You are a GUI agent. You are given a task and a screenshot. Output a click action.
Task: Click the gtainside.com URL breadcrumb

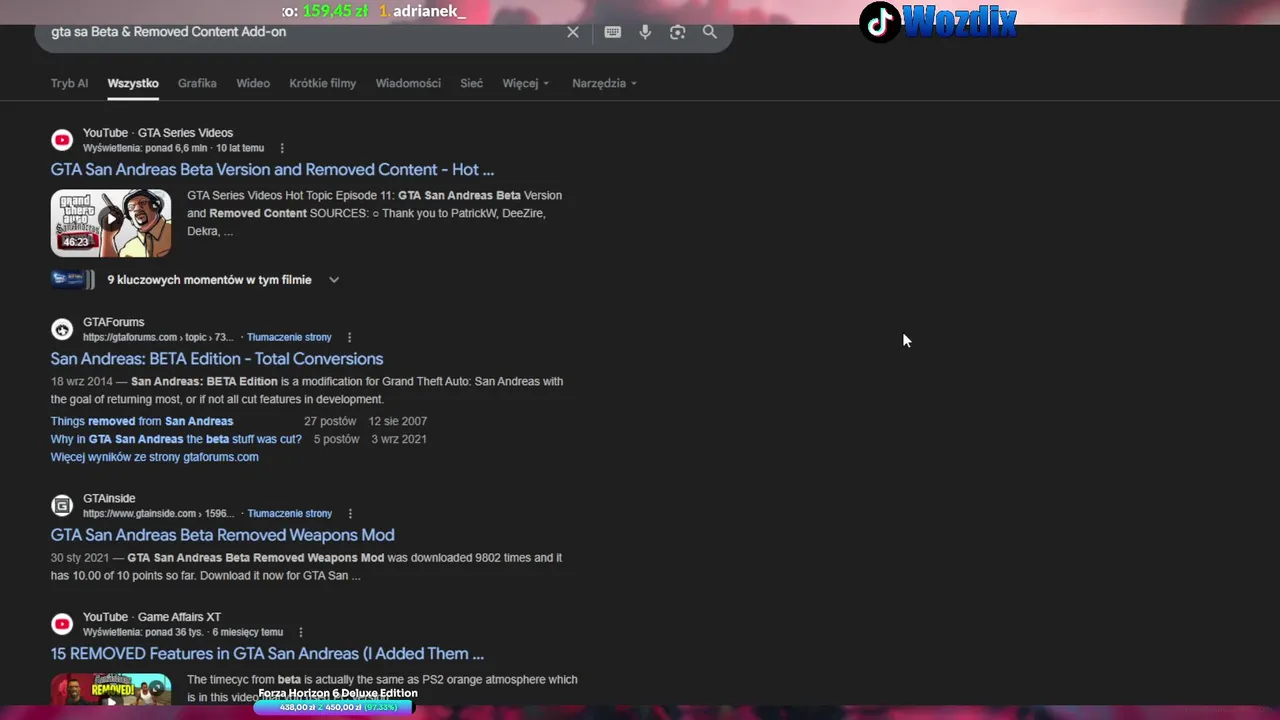[x=159, y=513]
